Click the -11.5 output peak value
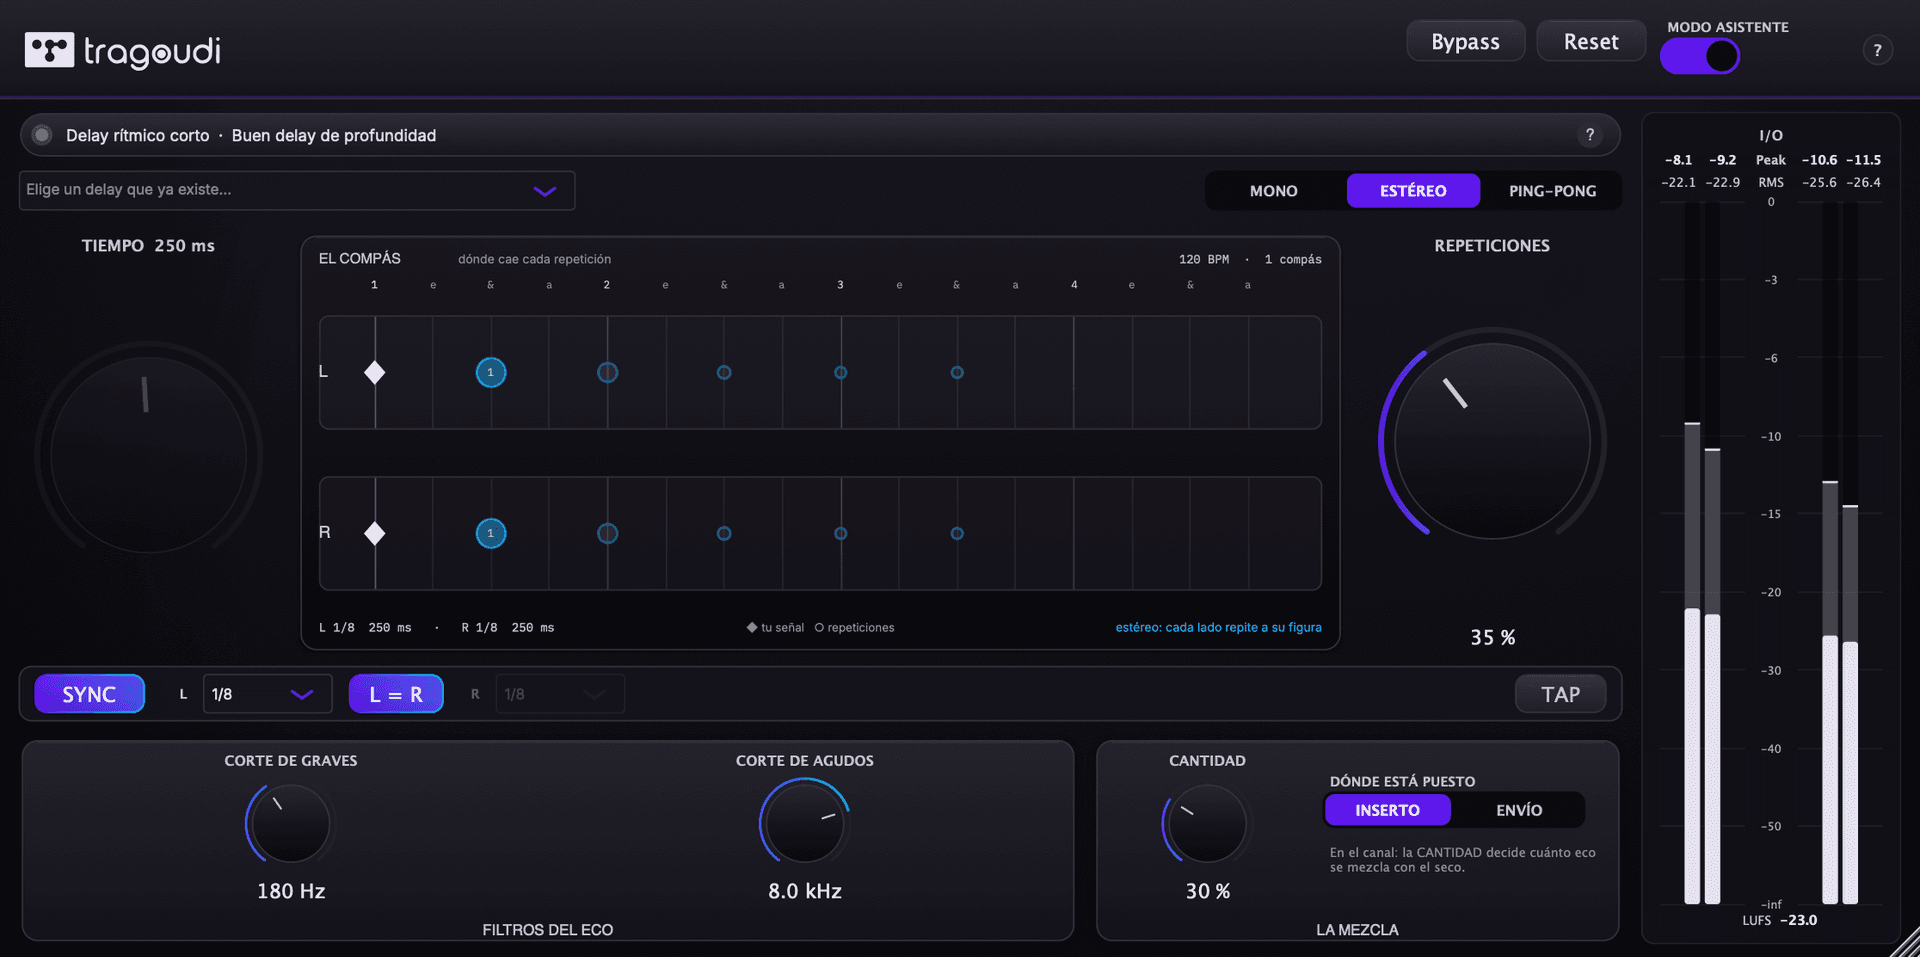 pyautogui.click(x=1863, y=160)
